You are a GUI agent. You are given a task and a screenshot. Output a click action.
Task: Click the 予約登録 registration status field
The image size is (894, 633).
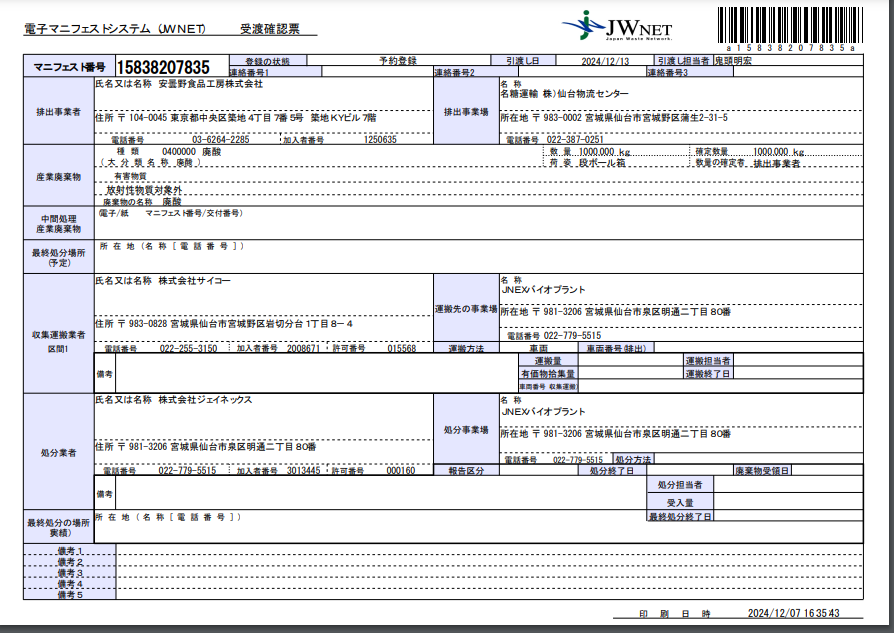coord(397,61)
